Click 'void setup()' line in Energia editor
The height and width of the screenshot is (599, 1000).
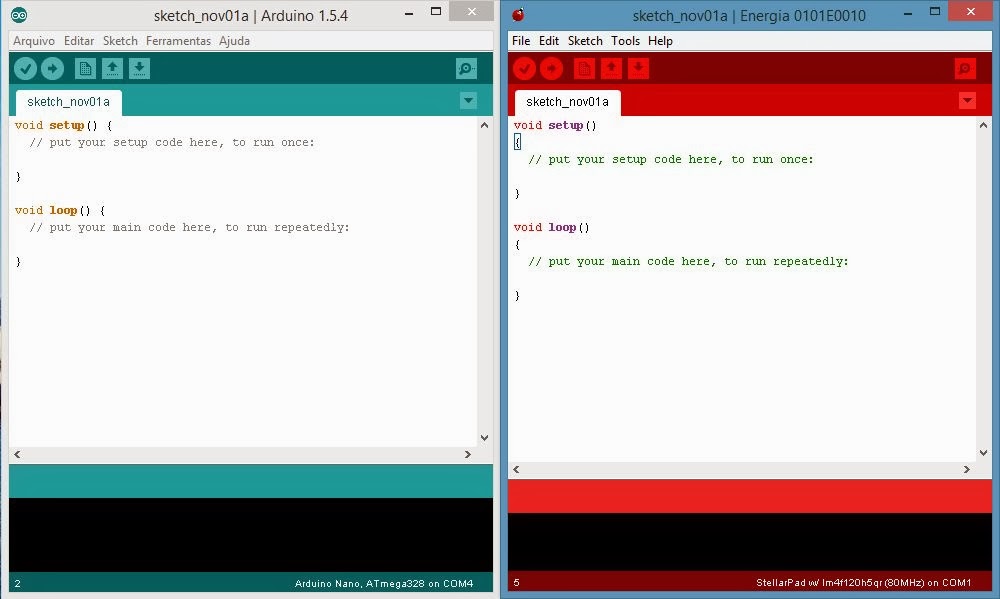click(555, 126)
